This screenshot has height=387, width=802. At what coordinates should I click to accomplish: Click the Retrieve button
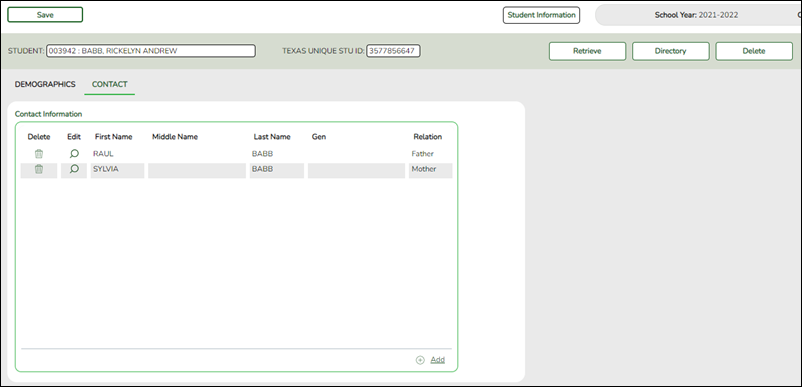587,51
